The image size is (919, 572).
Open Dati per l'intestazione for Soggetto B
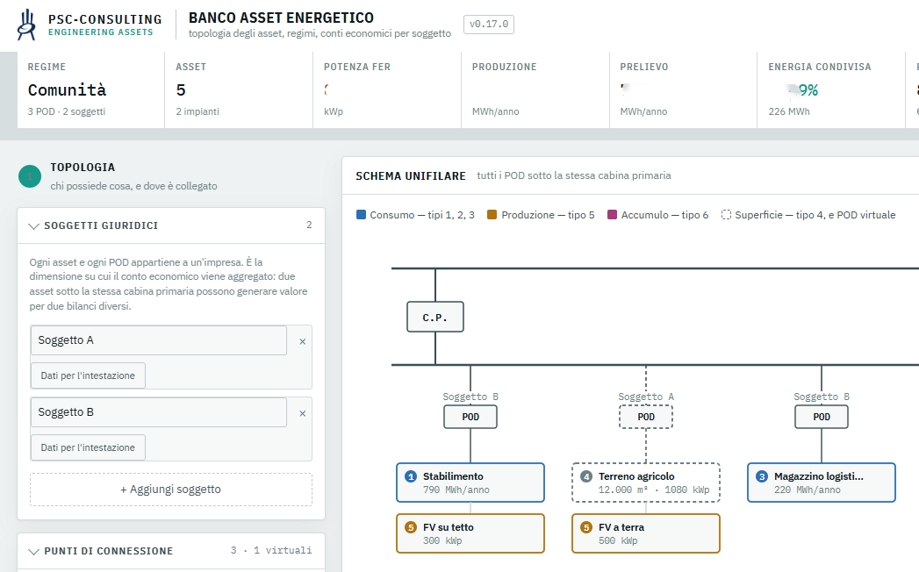tap(88, 448)
